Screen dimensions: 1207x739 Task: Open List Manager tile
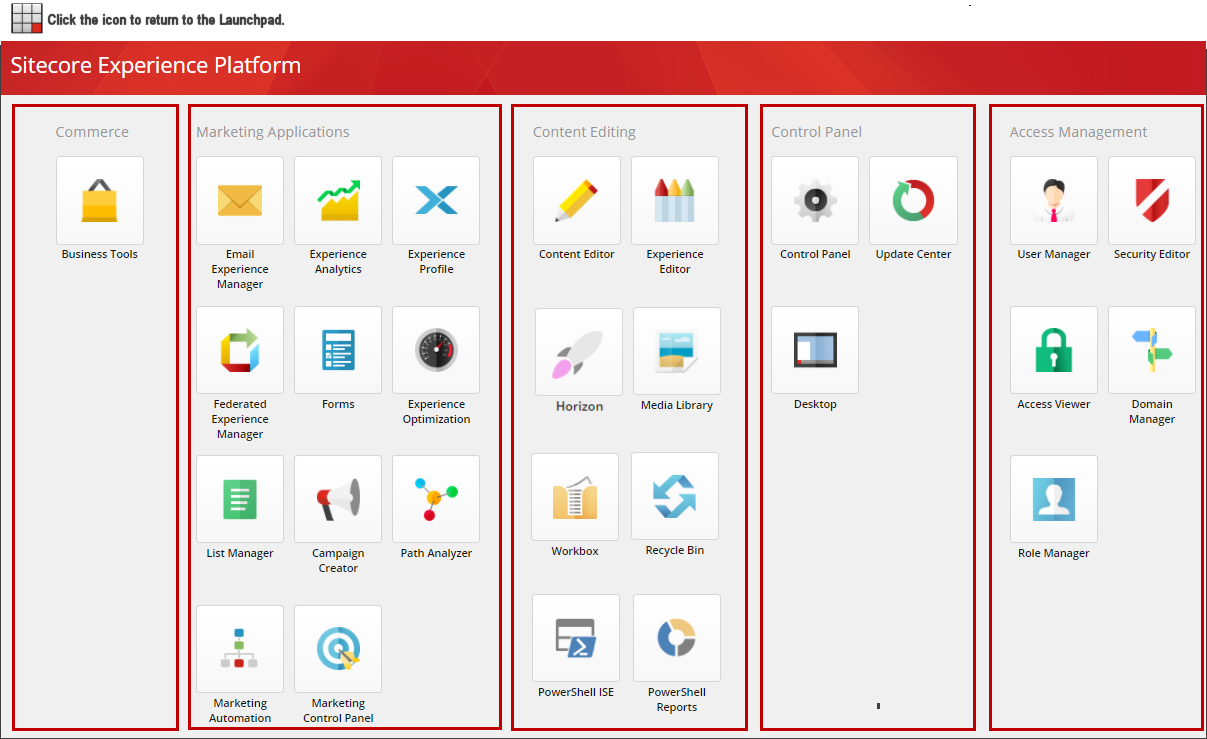[x=240, y=499]
